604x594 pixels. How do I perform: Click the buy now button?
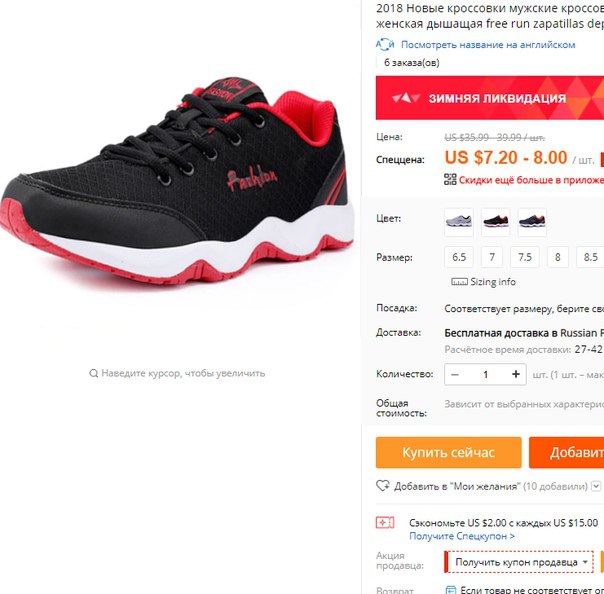coord(448,452)
